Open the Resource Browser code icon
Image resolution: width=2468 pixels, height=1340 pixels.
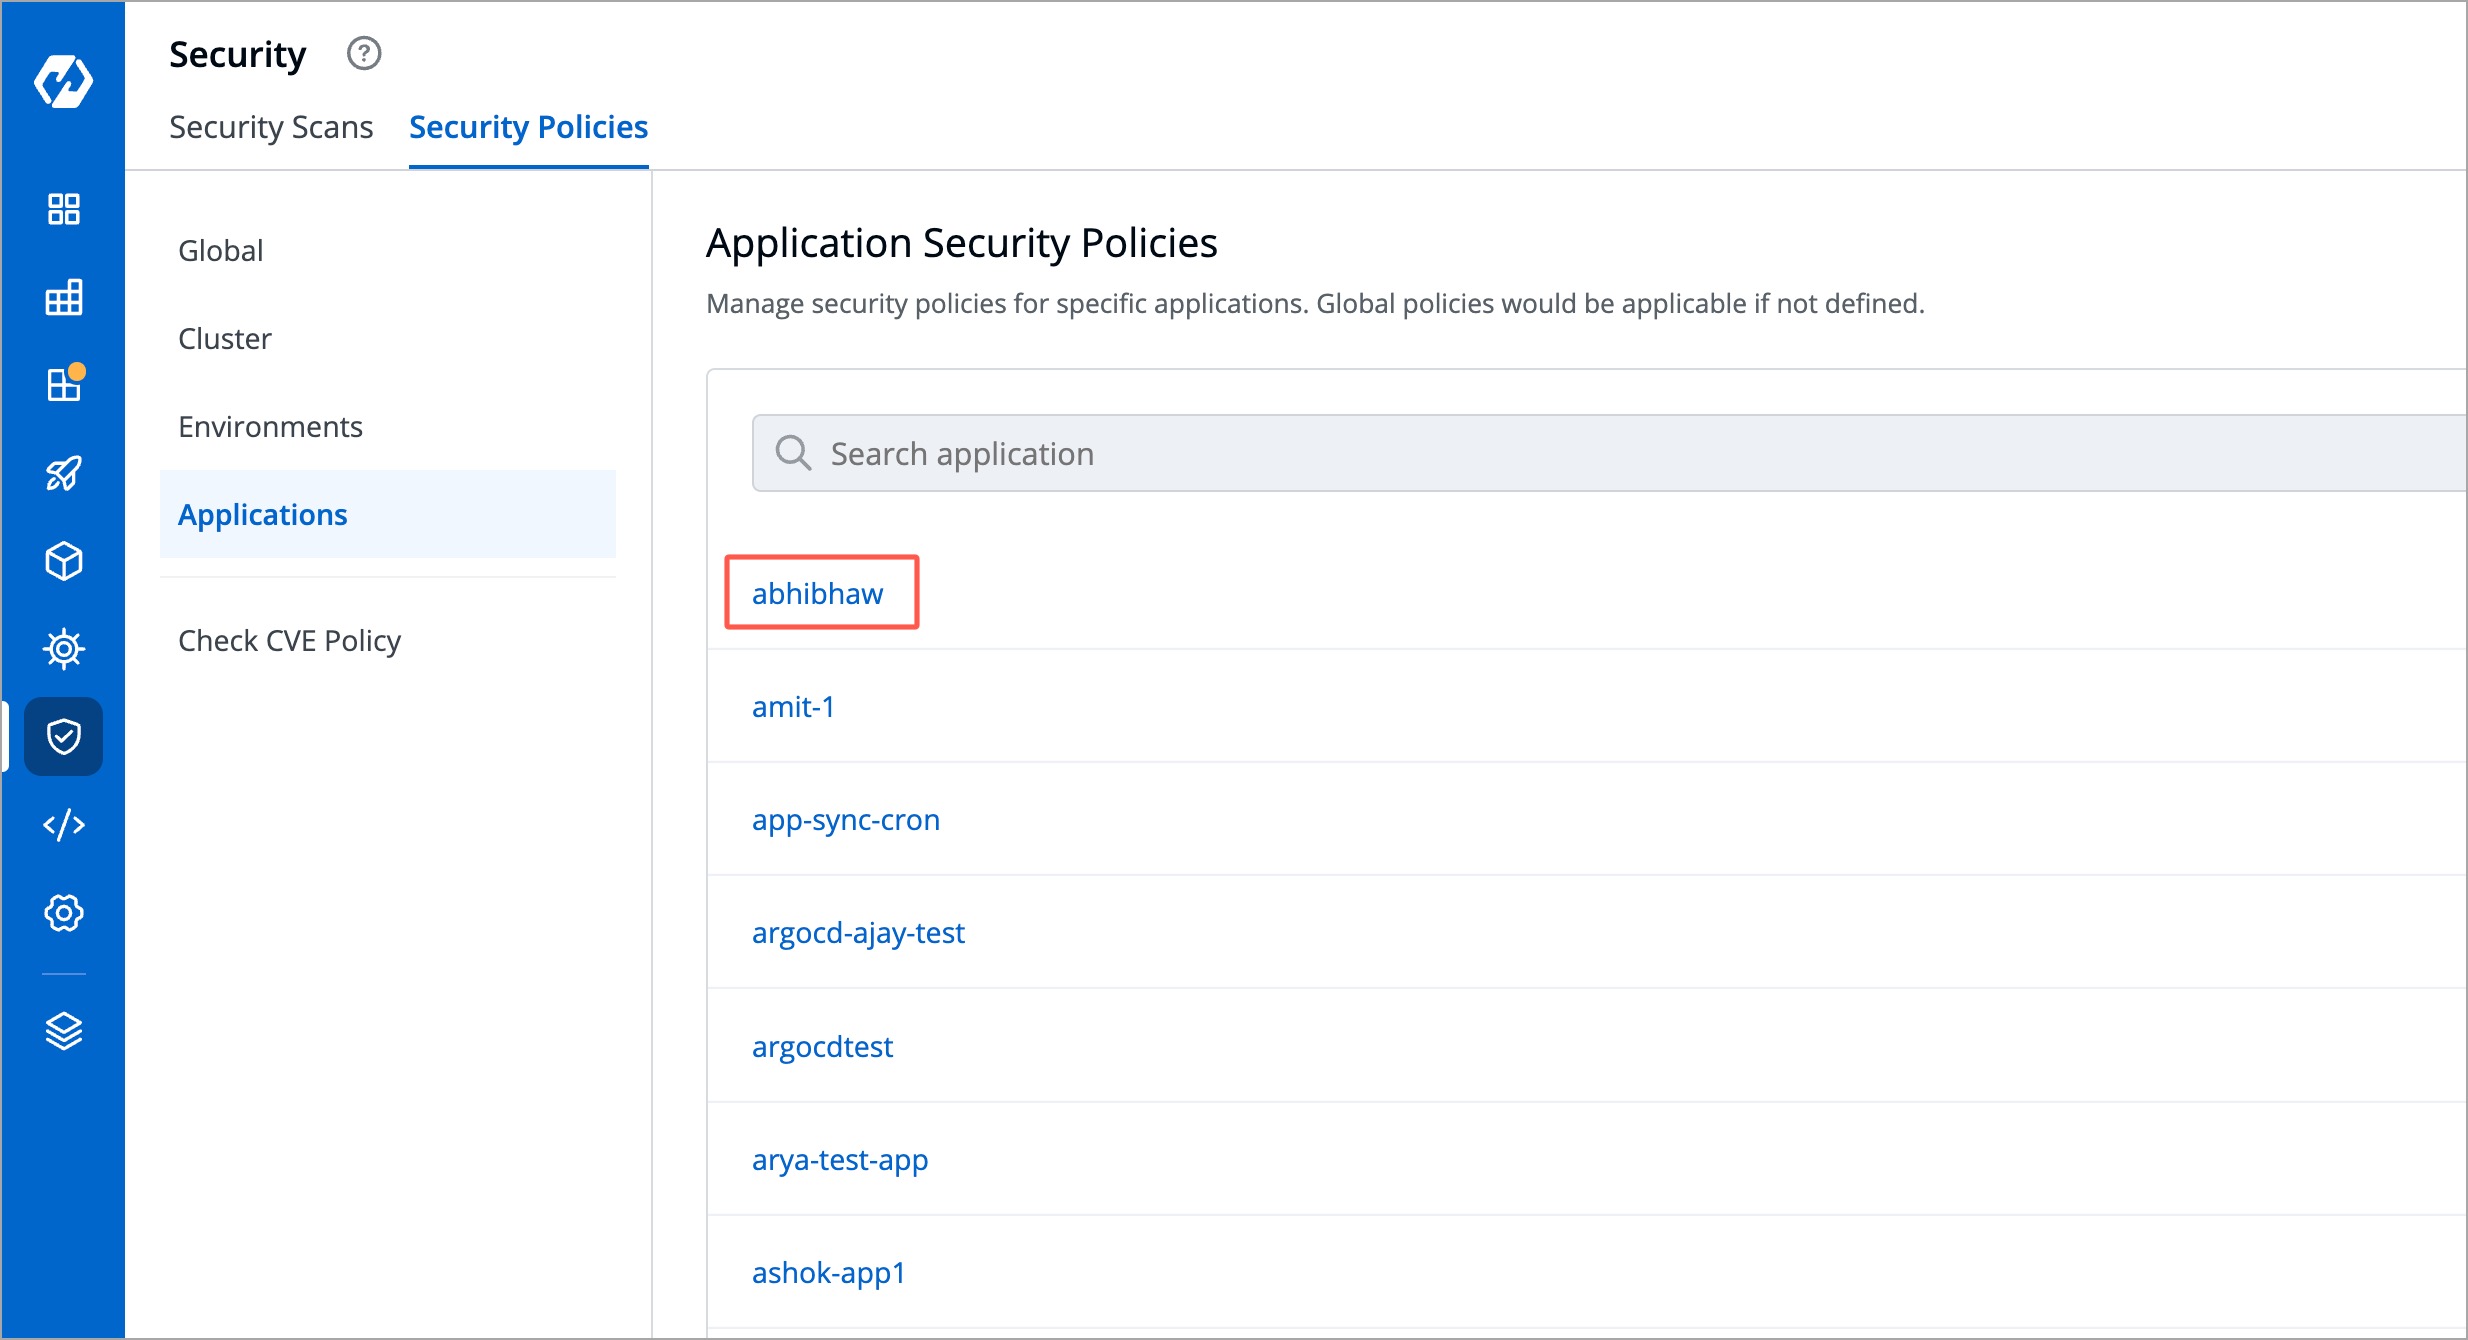tap(63, 824)
